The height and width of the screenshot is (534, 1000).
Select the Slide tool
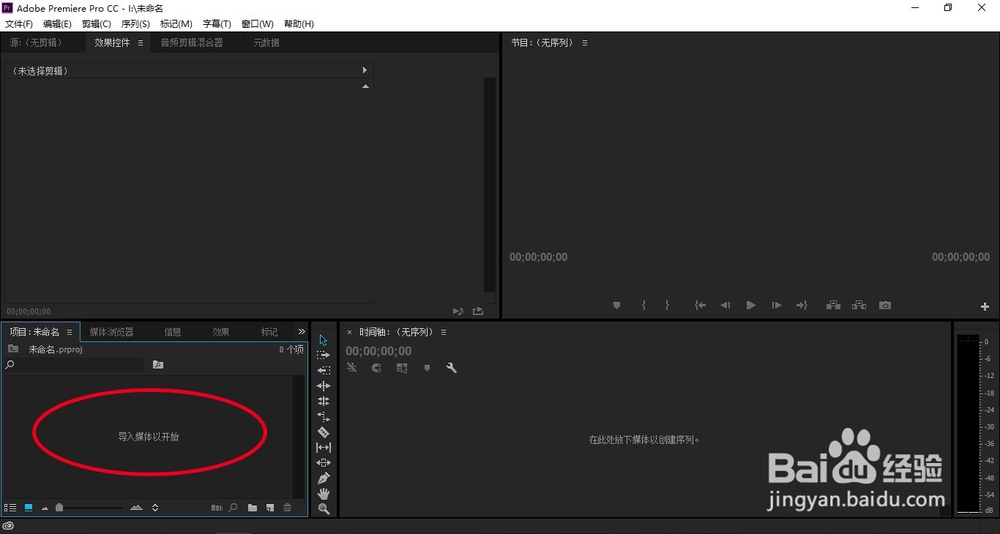tap(323, 463)
